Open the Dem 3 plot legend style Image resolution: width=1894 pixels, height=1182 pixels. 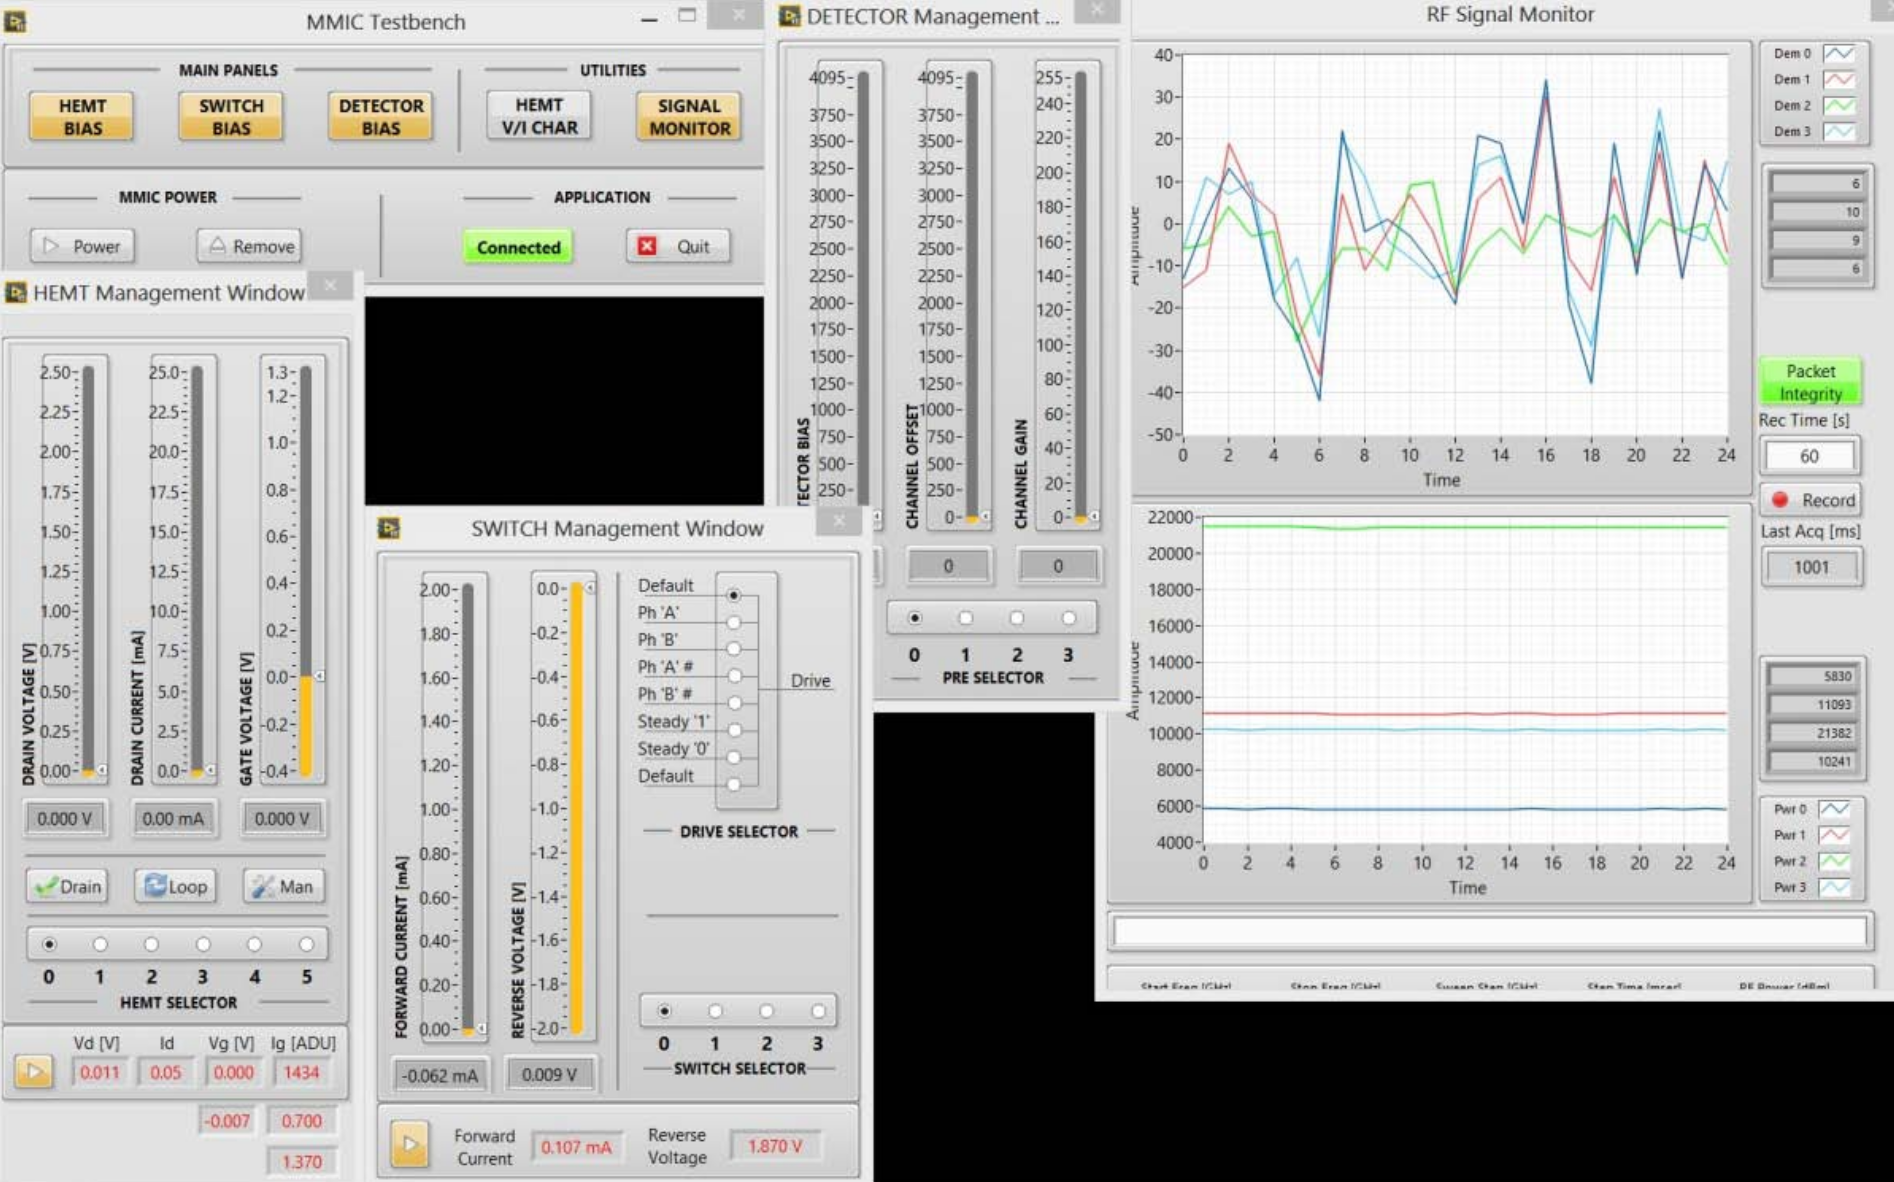[1838, 132]
